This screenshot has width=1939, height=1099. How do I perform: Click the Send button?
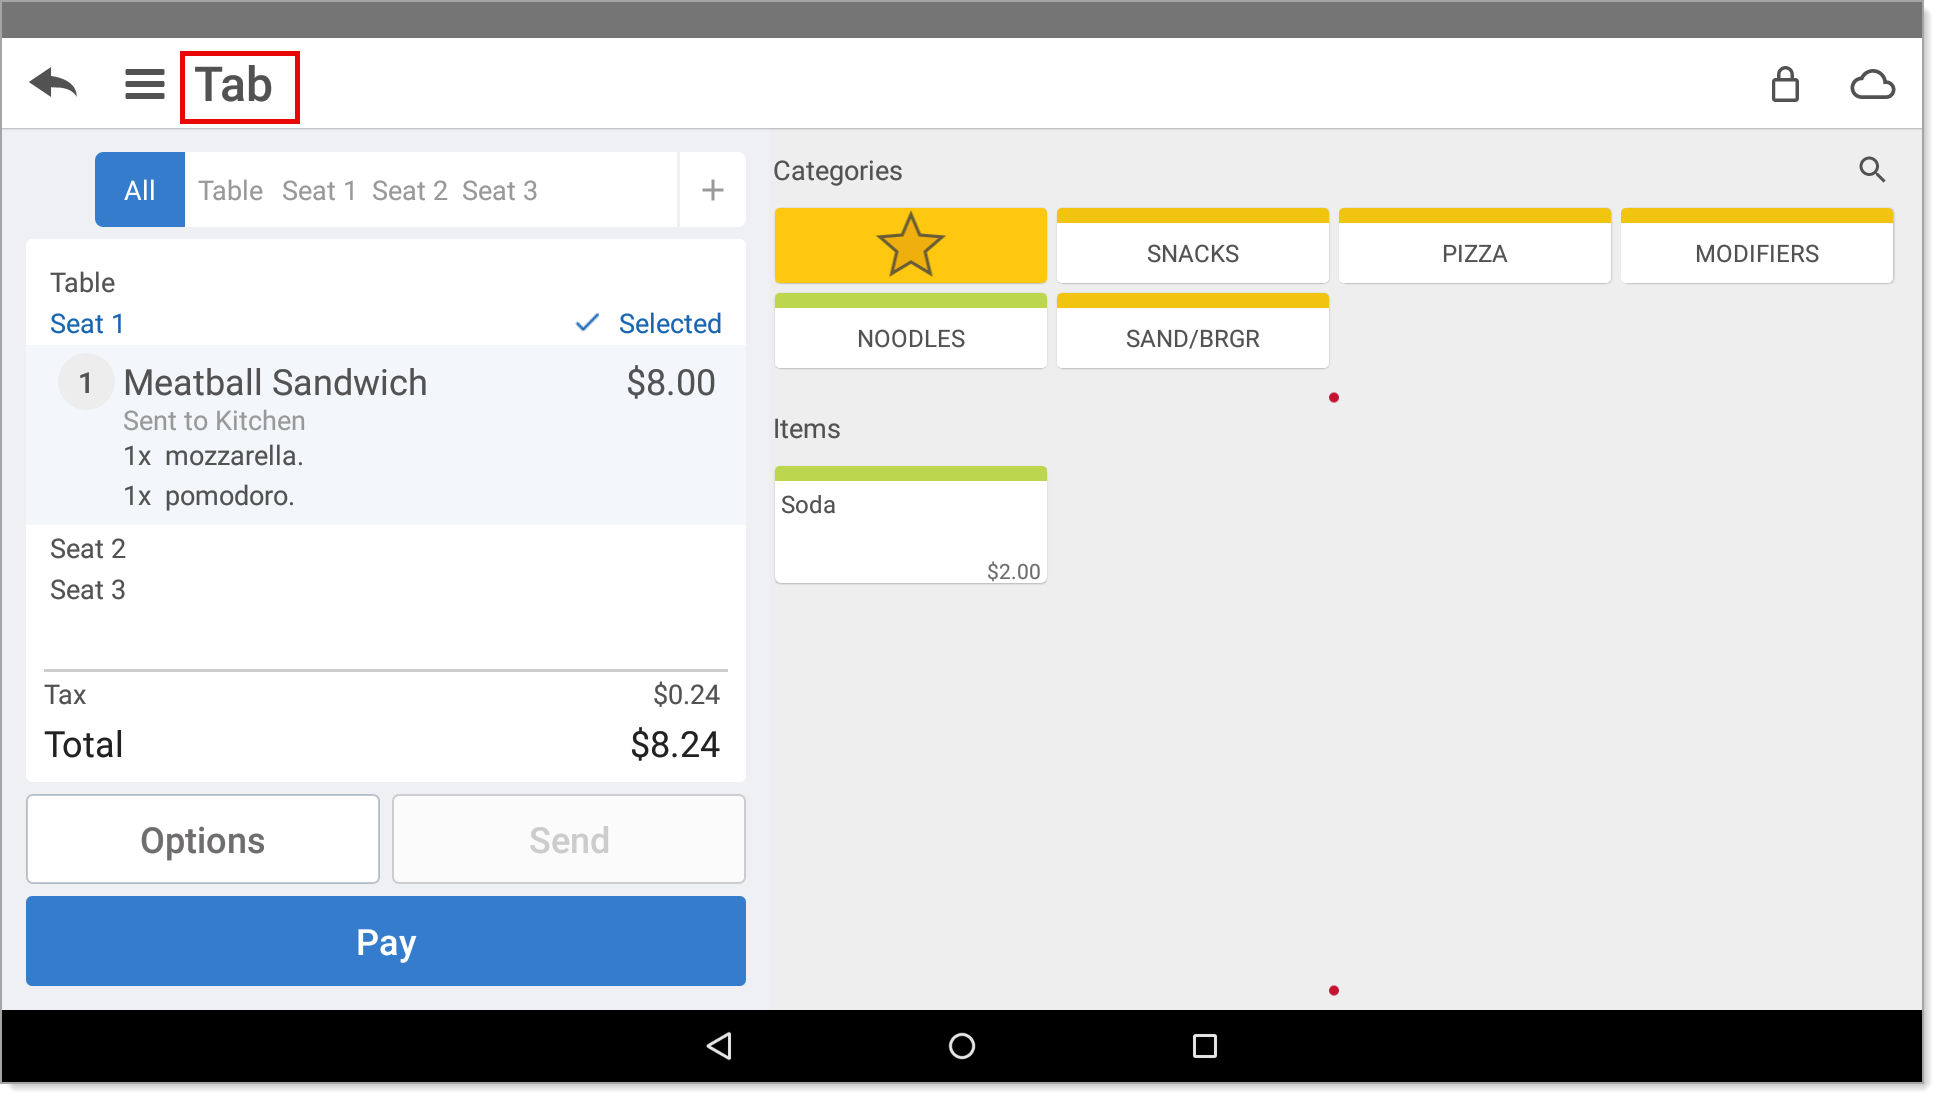pyautogui.click(x=569, y=840)
